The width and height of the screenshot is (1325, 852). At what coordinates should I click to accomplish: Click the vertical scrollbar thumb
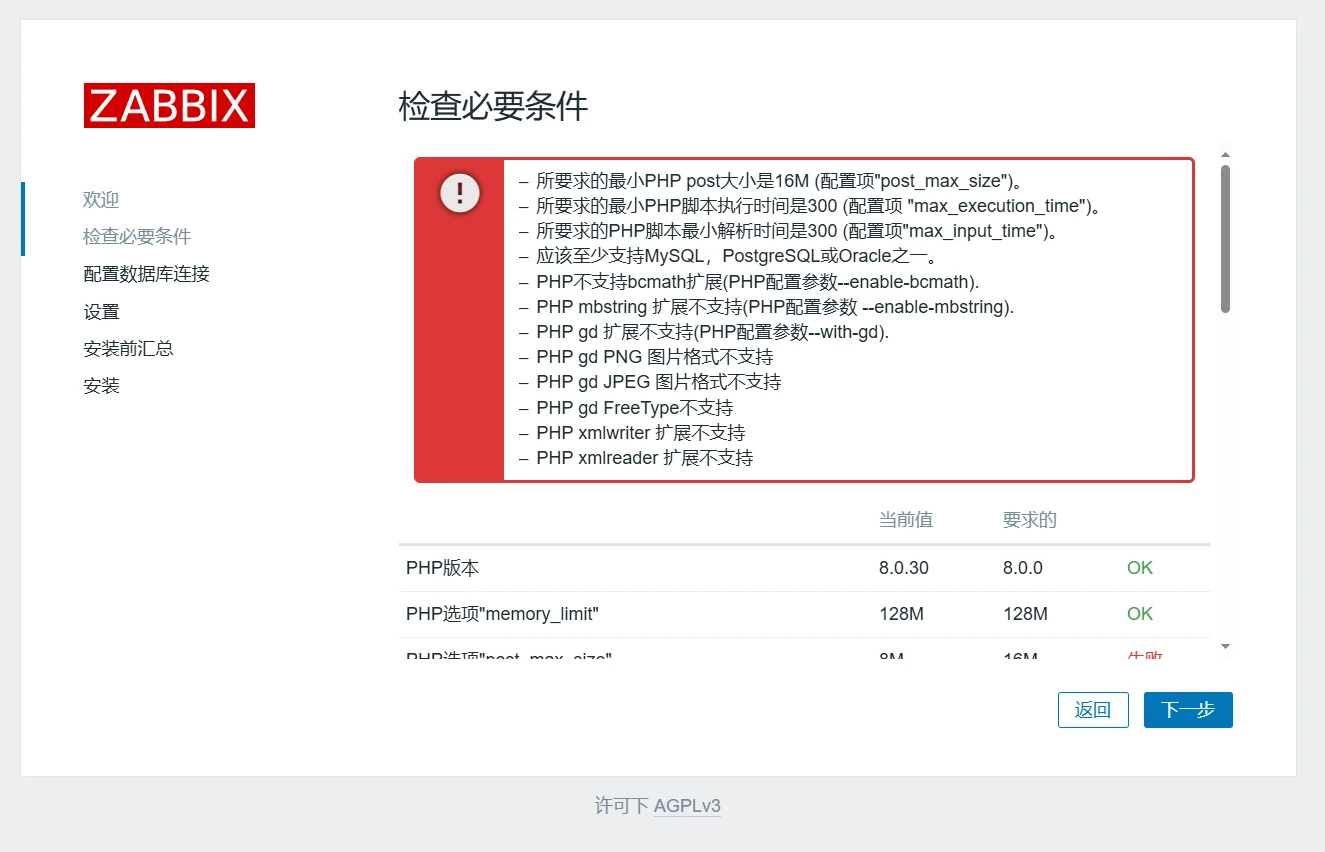[x=1225, y=238]
